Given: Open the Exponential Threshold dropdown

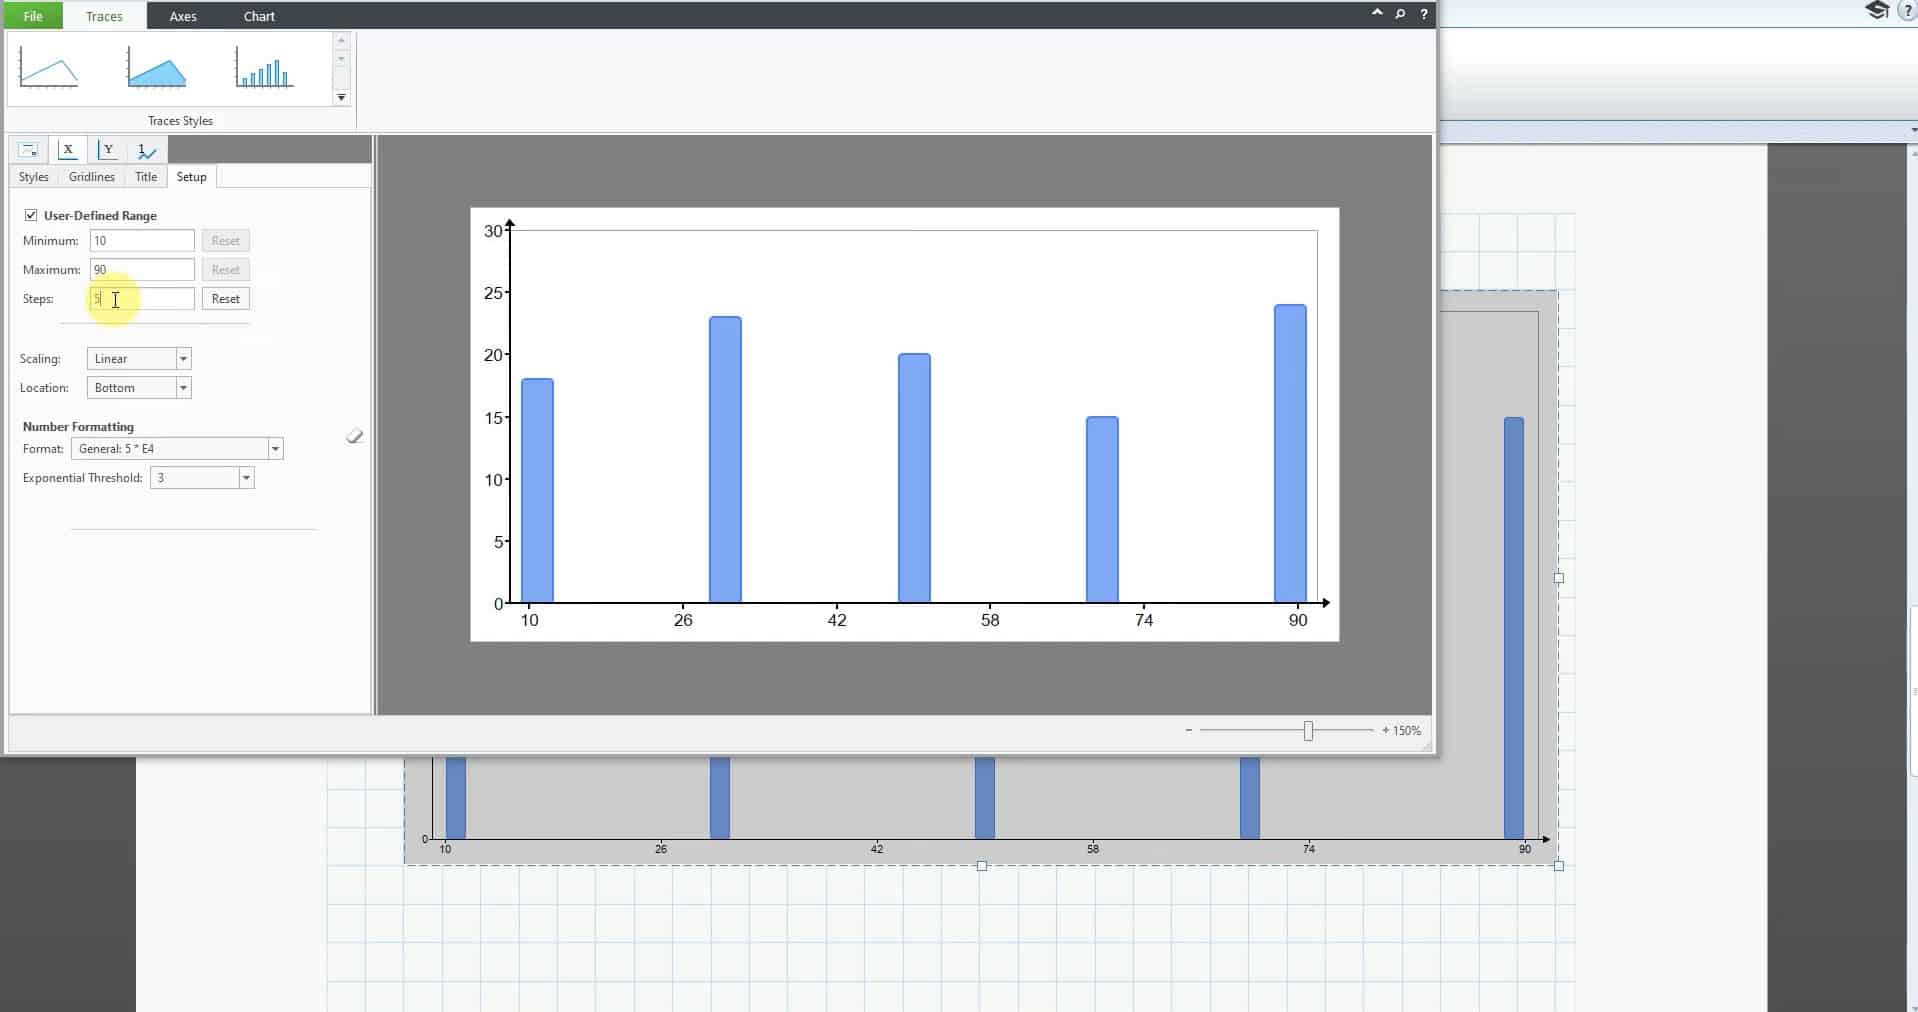Looking at the screenshot, I should pos(246,478).
